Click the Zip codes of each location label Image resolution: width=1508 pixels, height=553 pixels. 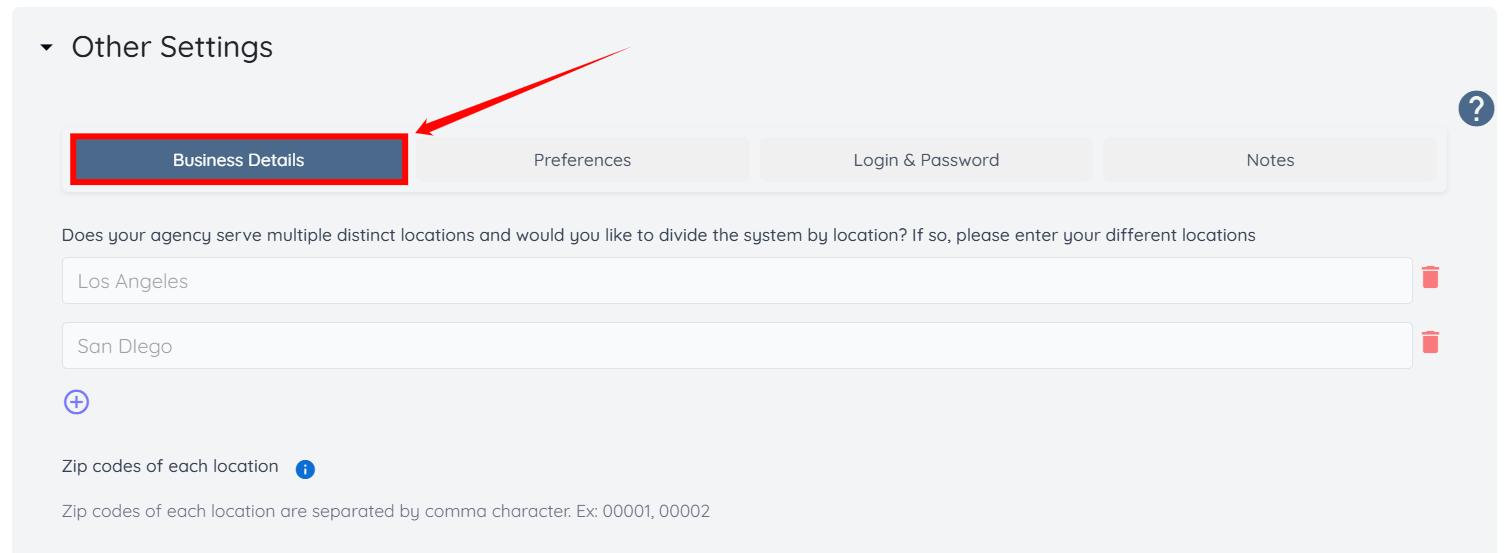pyautogui.click(x=170, y=466)
